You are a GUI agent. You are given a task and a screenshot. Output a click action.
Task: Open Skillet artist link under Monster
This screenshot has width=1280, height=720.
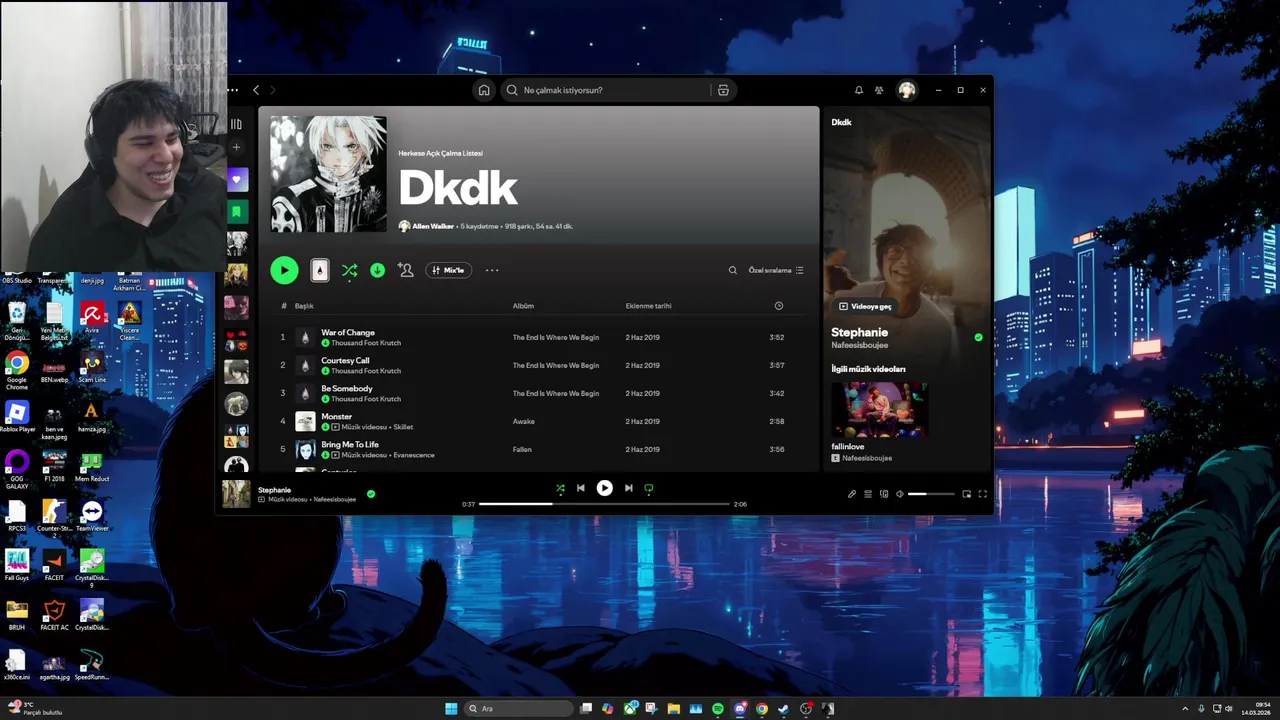coord(403,427)
